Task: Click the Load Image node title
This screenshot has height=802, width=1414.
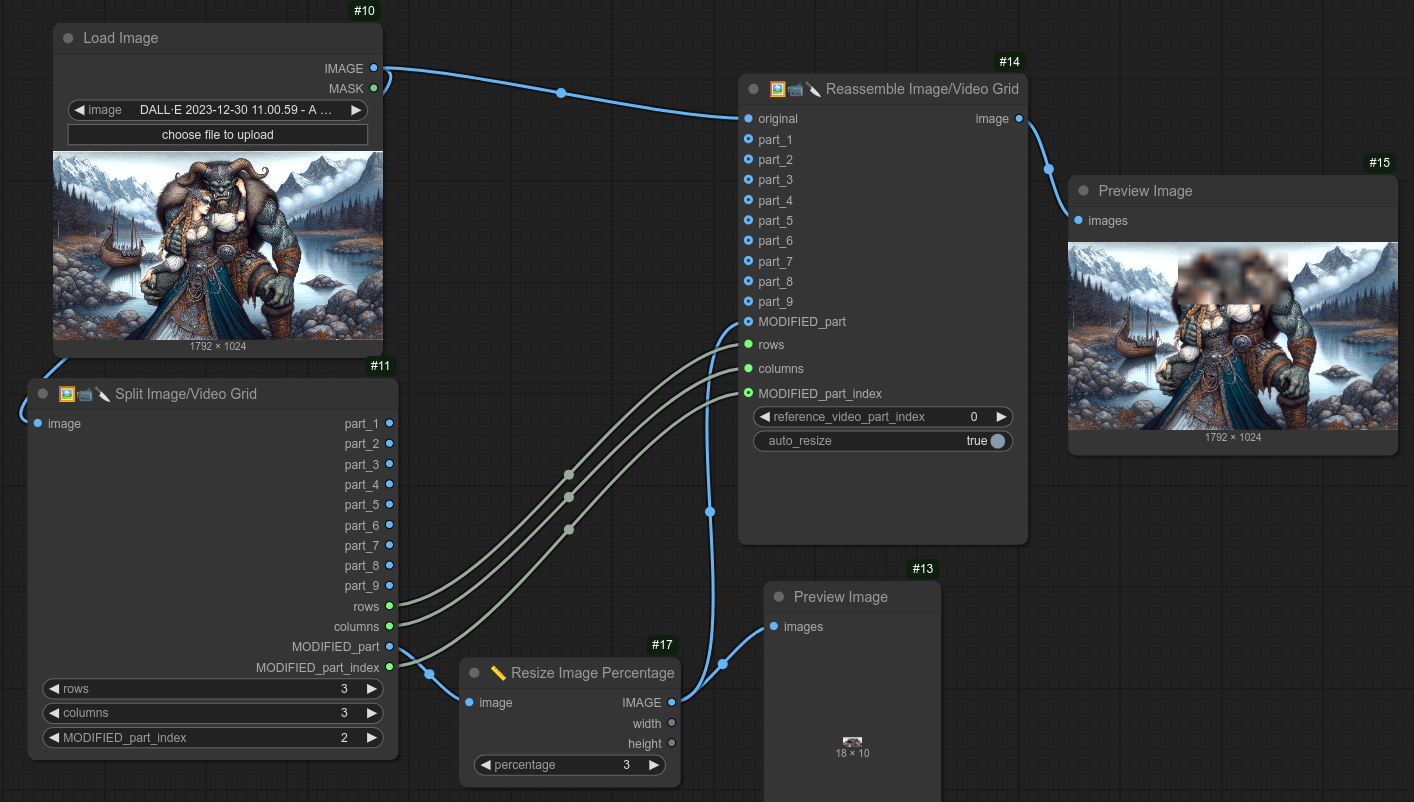Action: [x=120, y=38]
